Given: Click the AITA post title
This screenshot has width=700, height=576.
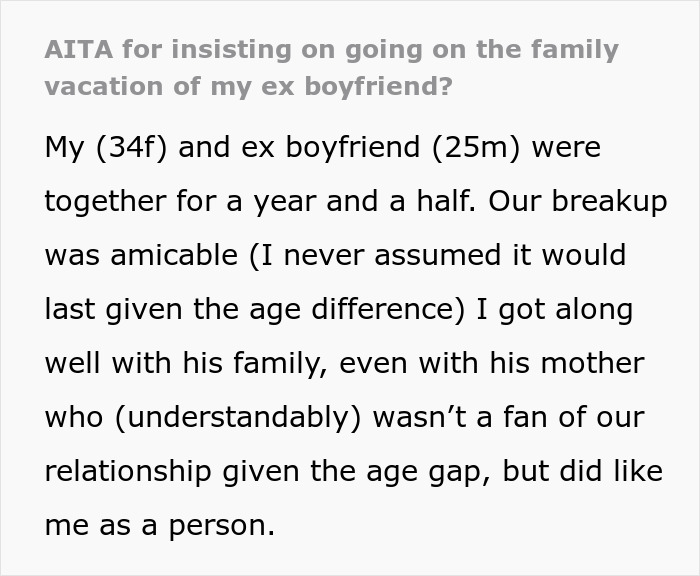Looking at the screenshot, I should click(330, 49).
